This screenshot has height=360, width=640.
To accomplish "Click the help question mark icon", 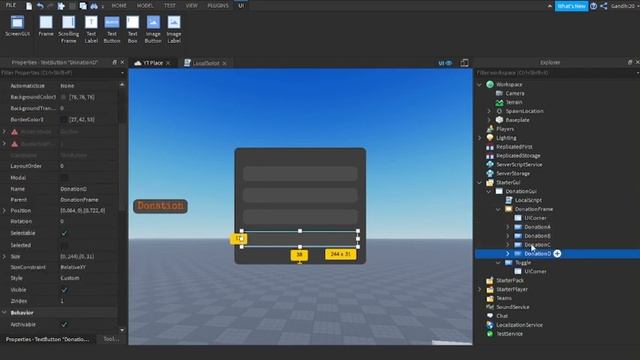I will pos(593,6).
